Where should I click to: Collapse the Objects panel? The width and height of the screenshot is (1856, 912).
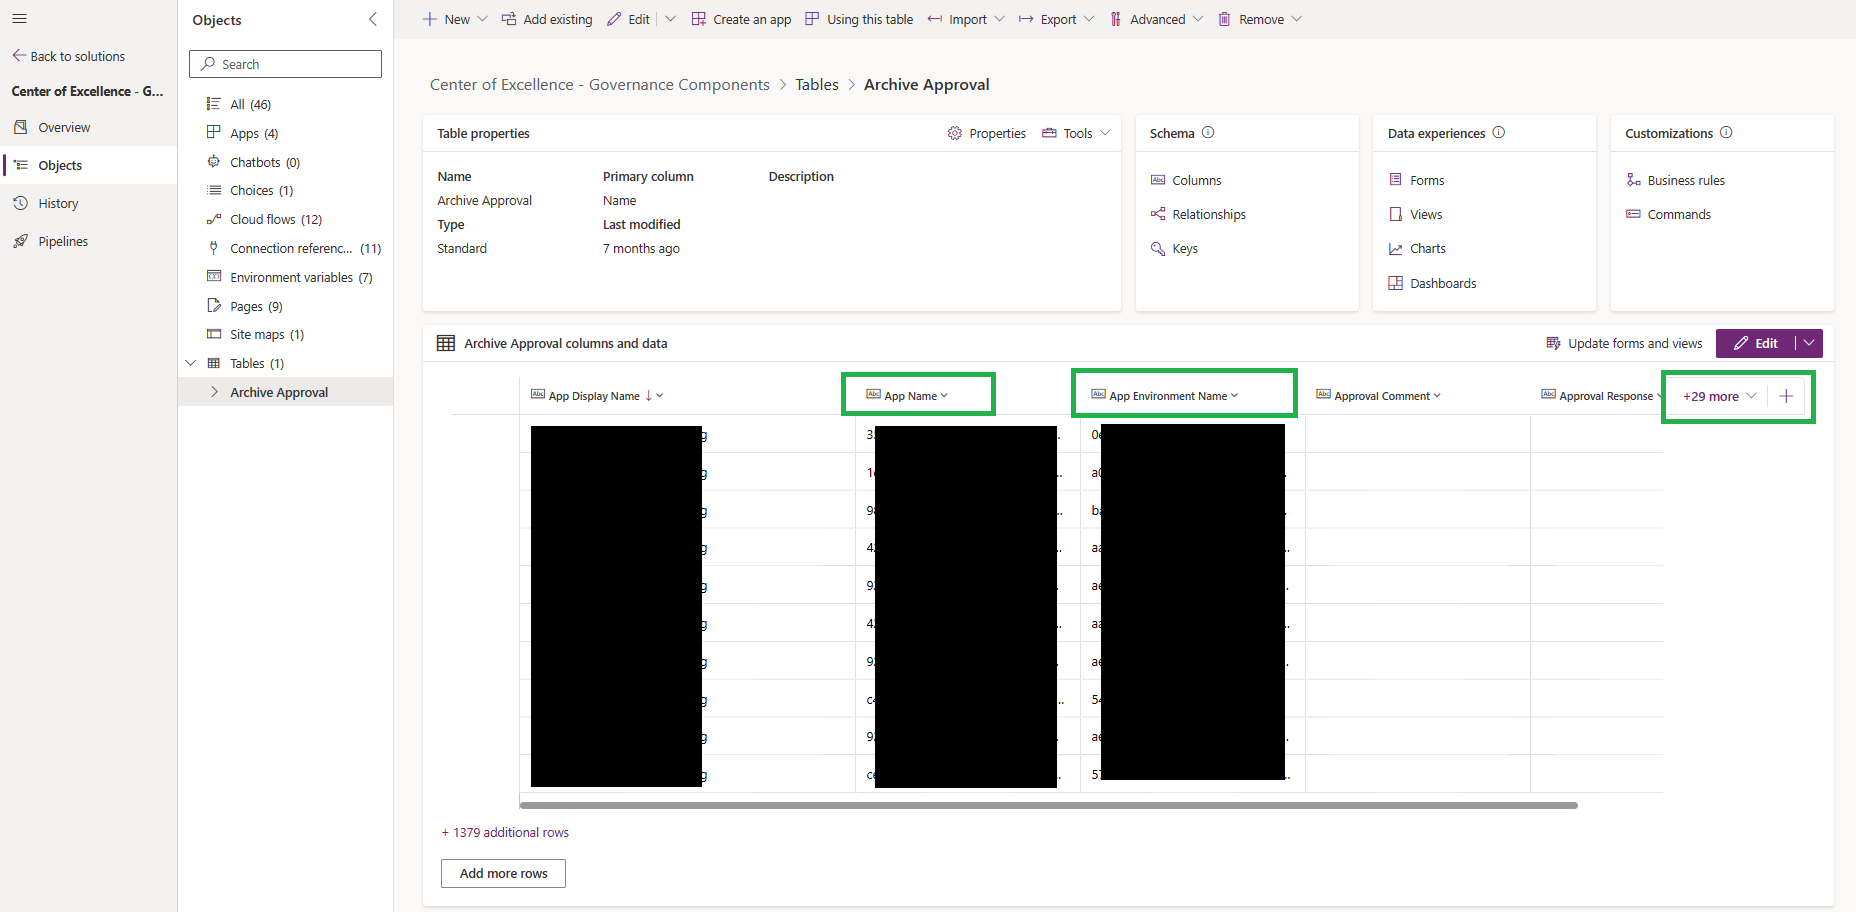(373, 18)
